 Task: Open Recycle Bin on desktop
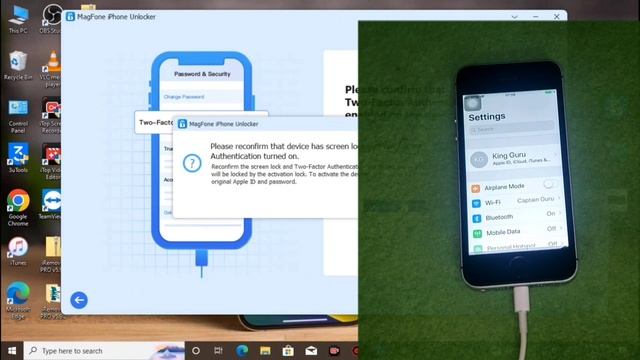click(18, 64)
